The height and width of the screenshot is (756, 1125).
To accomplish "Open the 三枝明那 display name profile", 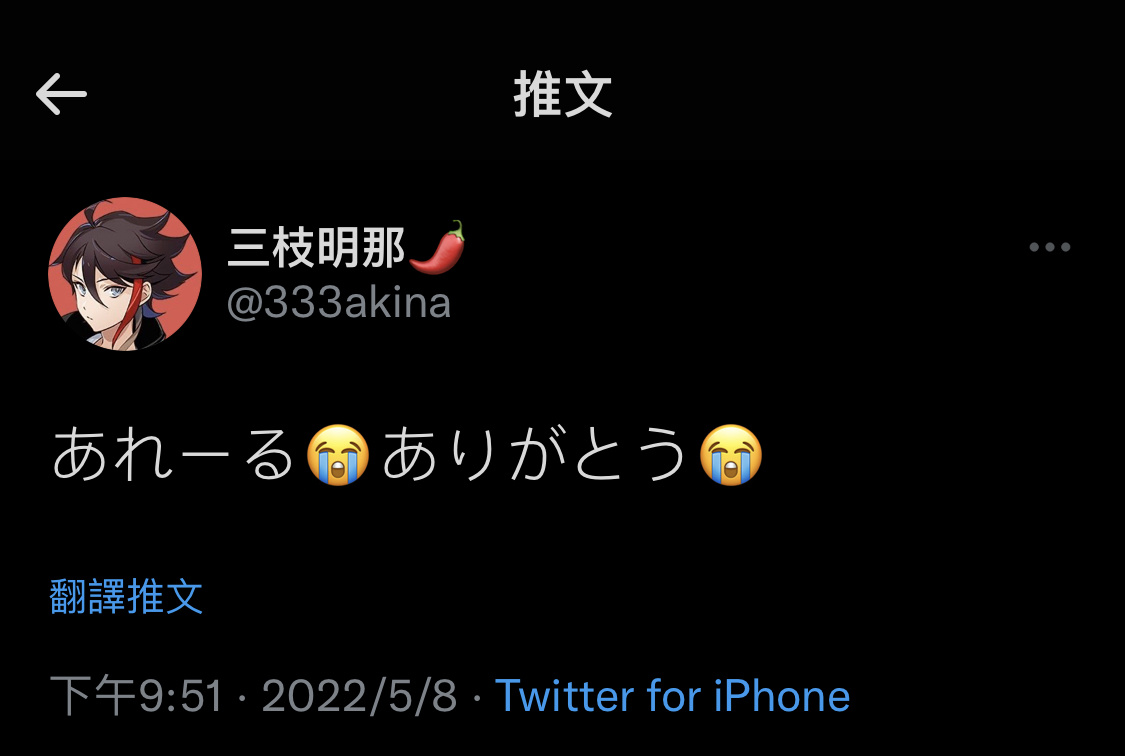I will click(316, 247).
